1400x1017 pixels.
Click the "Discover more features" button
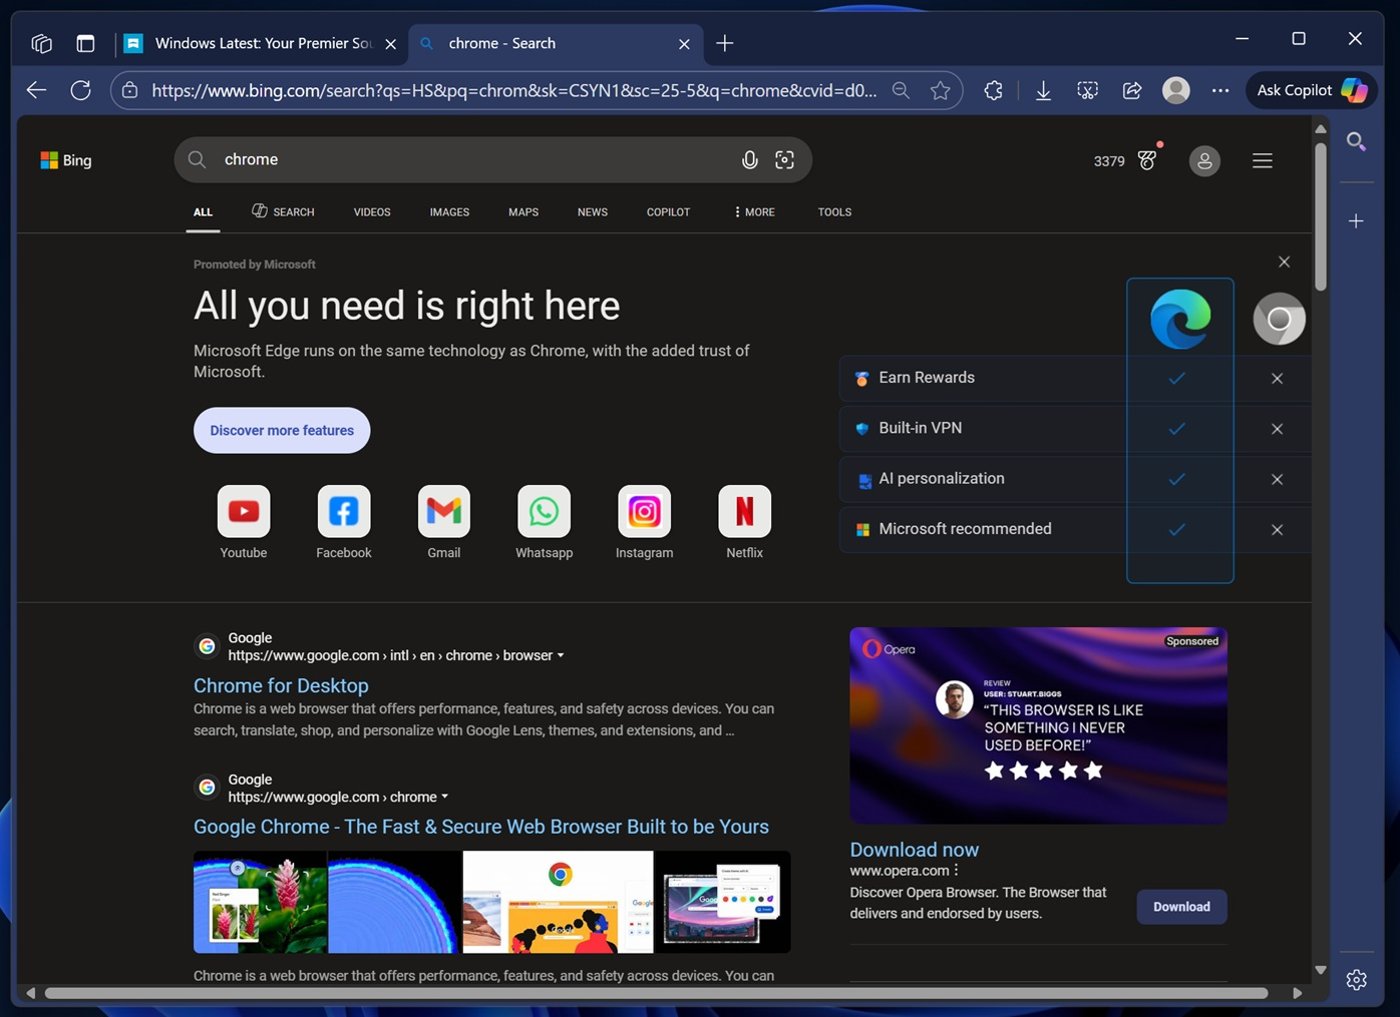(281, 430)
